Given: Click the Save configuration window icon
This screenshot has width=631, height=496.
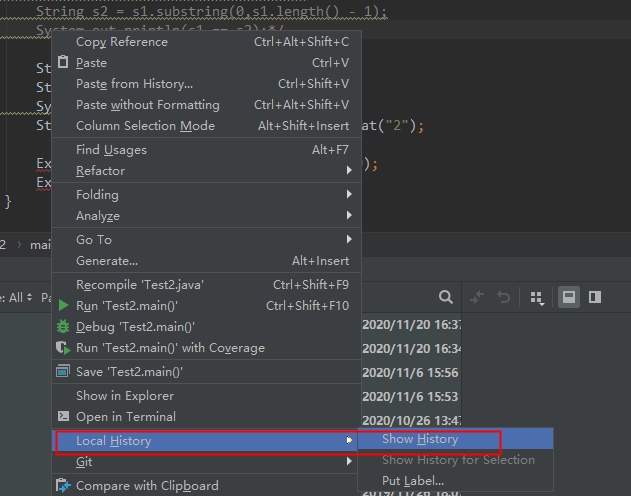Looking at the screenshot, I should (63, 371).
